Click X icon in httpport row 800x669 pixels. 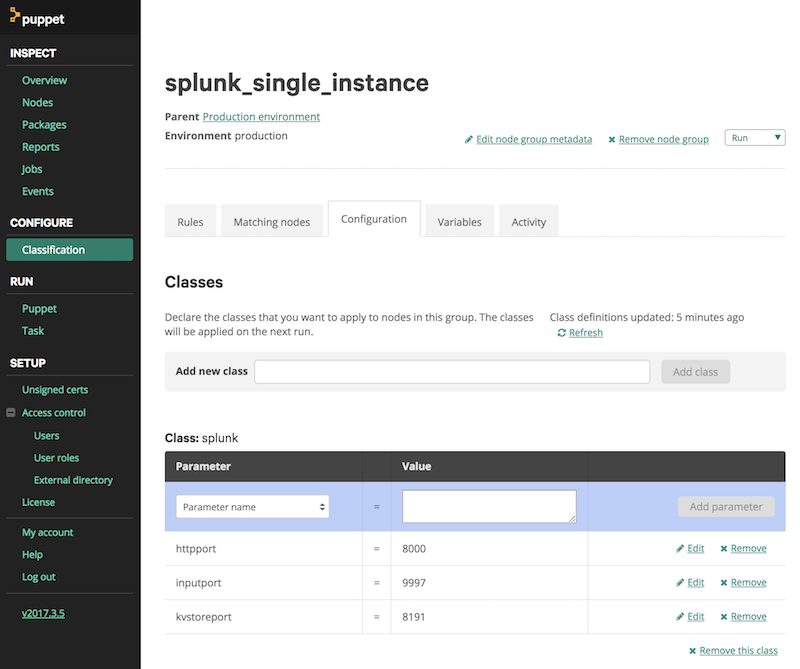point(723,549)
